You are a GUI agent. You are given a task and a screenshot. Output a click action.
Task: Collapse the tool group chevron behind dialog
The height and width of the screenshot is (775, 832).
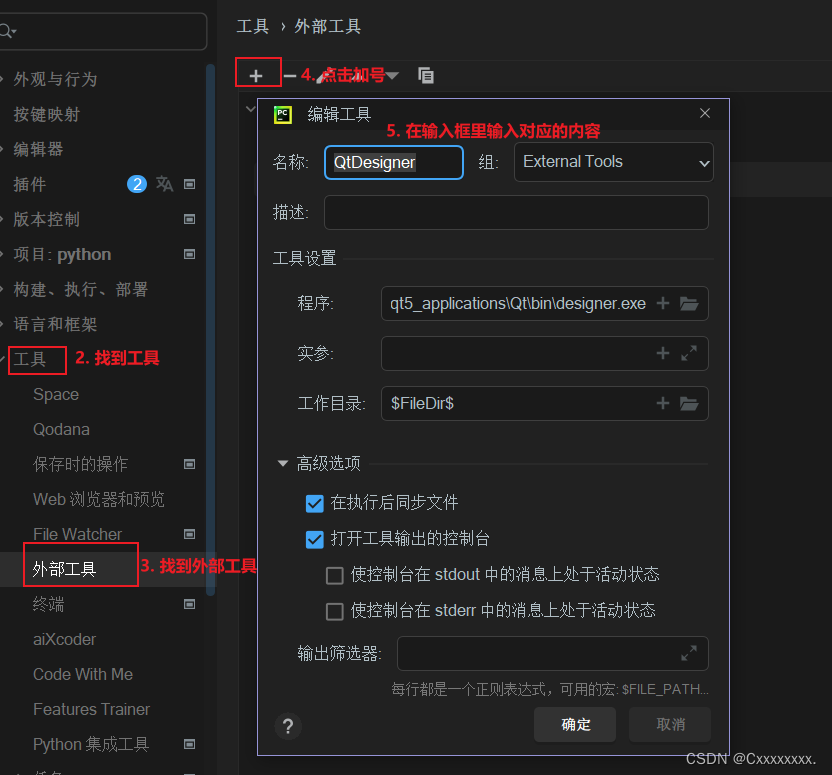coord(250,109)
